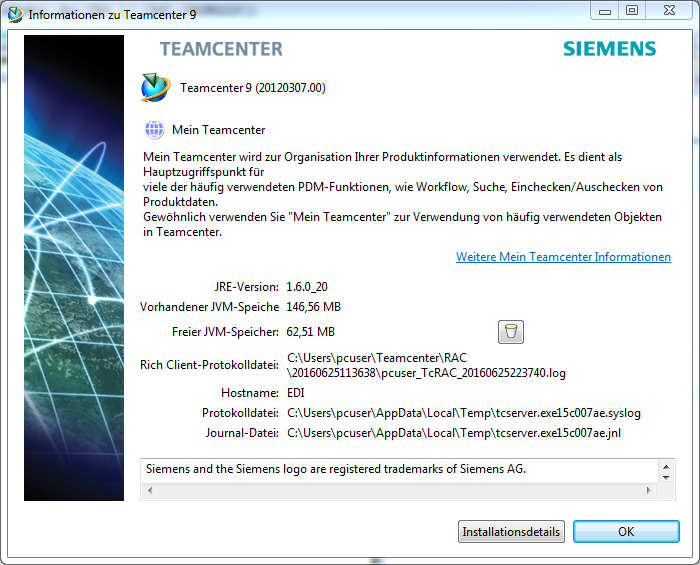Open the Installationsdetails button
The image size is (700, 565).
(511, 532)
